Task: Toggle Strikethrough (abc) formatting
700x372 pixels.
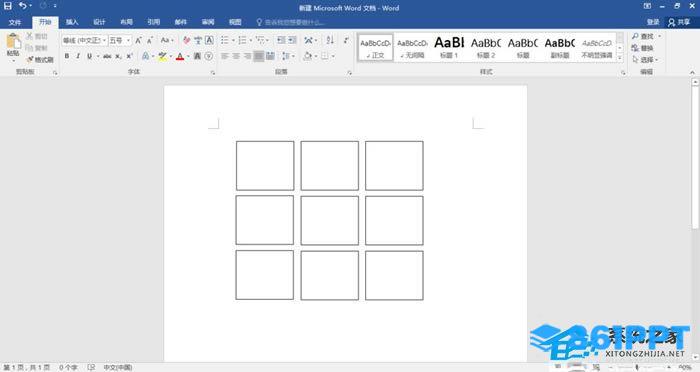Action: pos(107,56)
